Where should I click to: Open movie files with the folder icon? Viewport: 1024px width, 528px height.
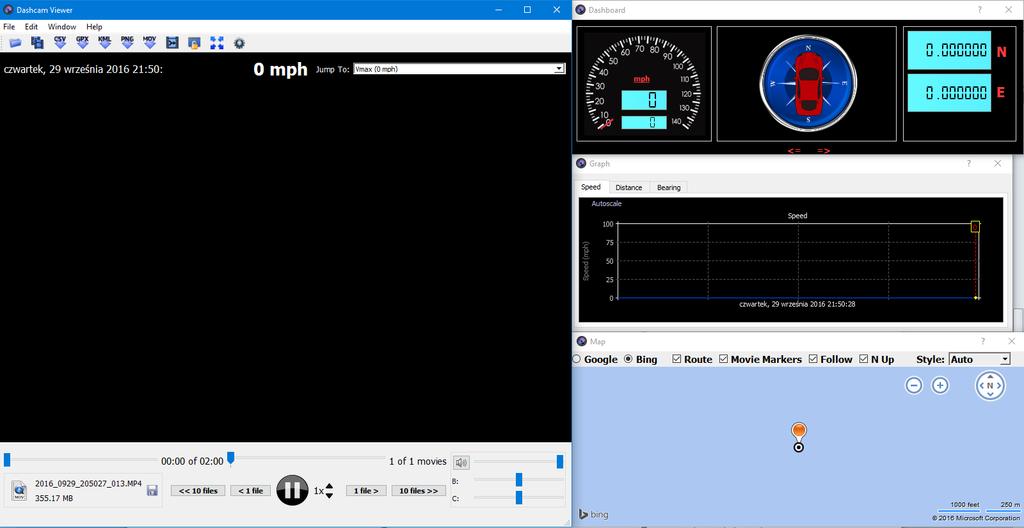(15, 43)
